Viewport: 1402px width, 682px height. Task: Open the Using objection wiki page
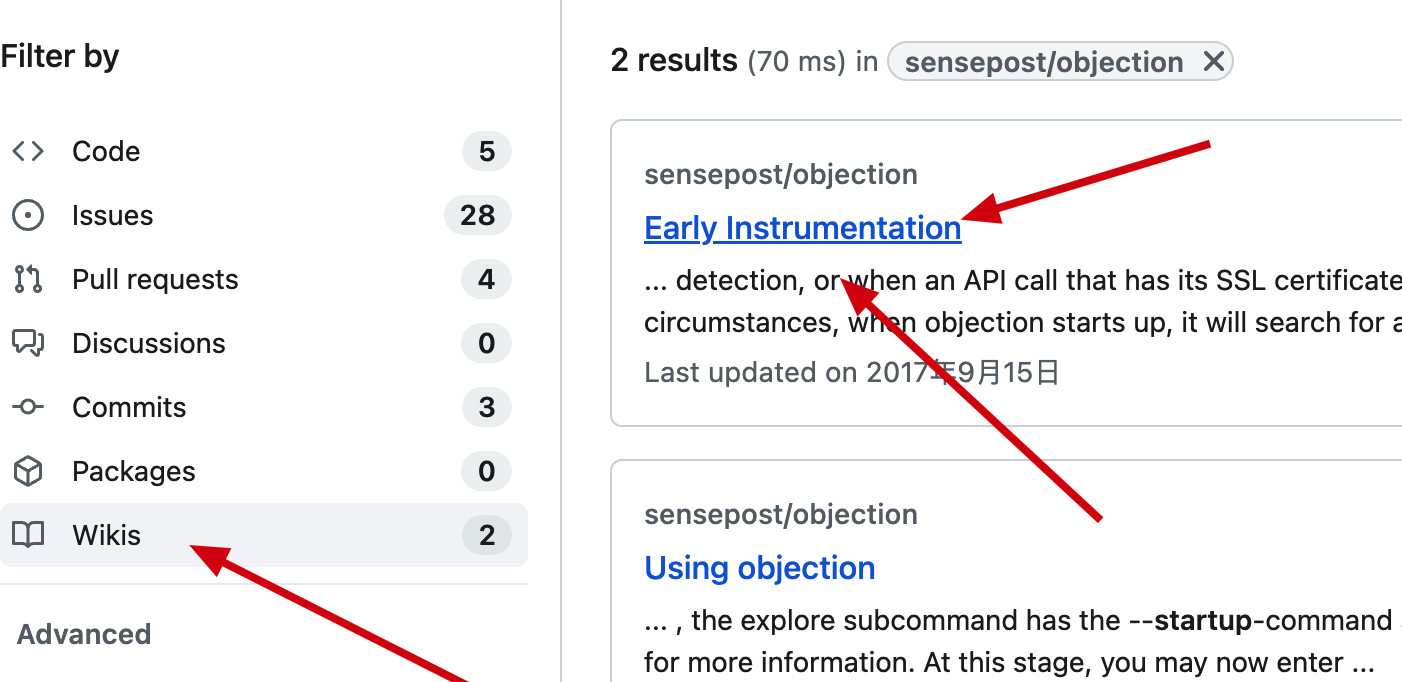click(x=759, y=568)
